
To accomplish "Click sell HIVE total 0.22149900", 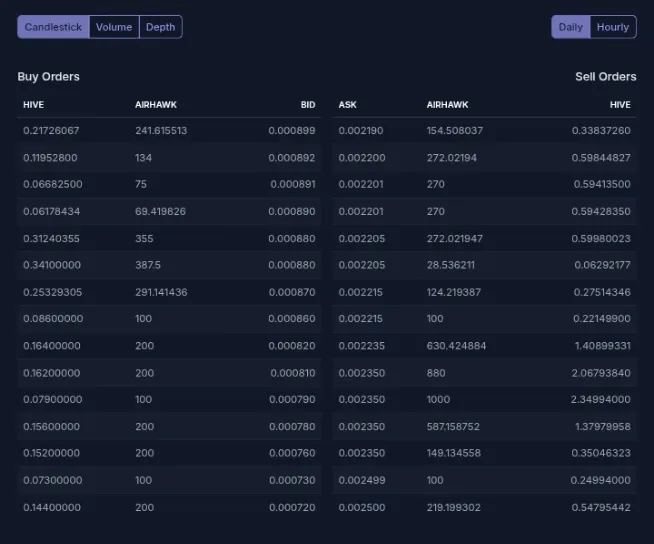I will tap(602, 319).
